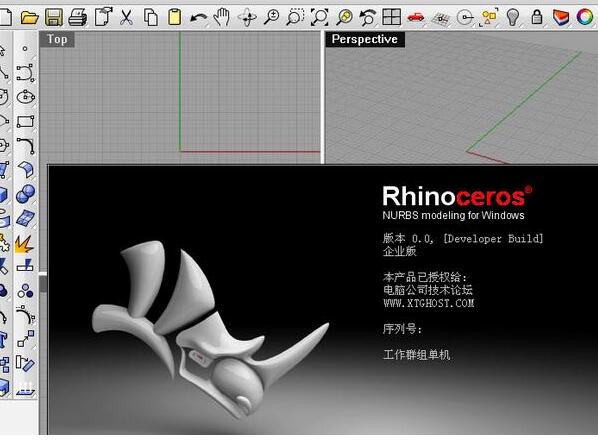Select the Fillet curves tool
The image size is (598, 440).
(x=25, y=146)
